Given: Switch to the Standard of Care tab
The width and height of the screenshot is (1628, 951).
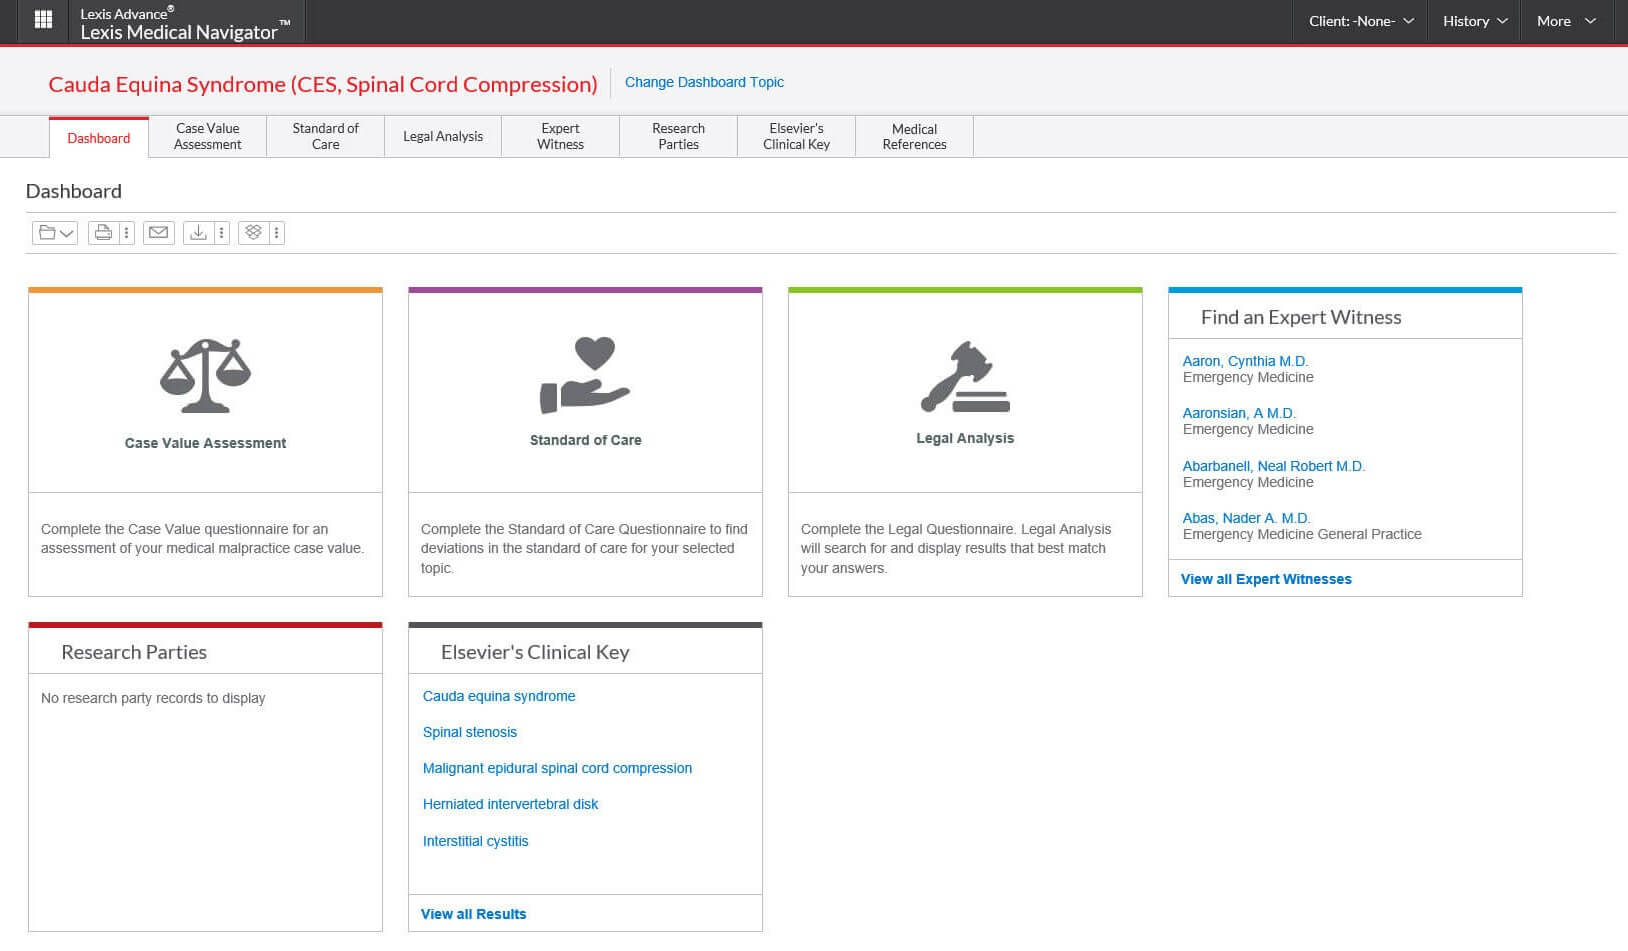Looking at the screenshot, I should [326, 136].
